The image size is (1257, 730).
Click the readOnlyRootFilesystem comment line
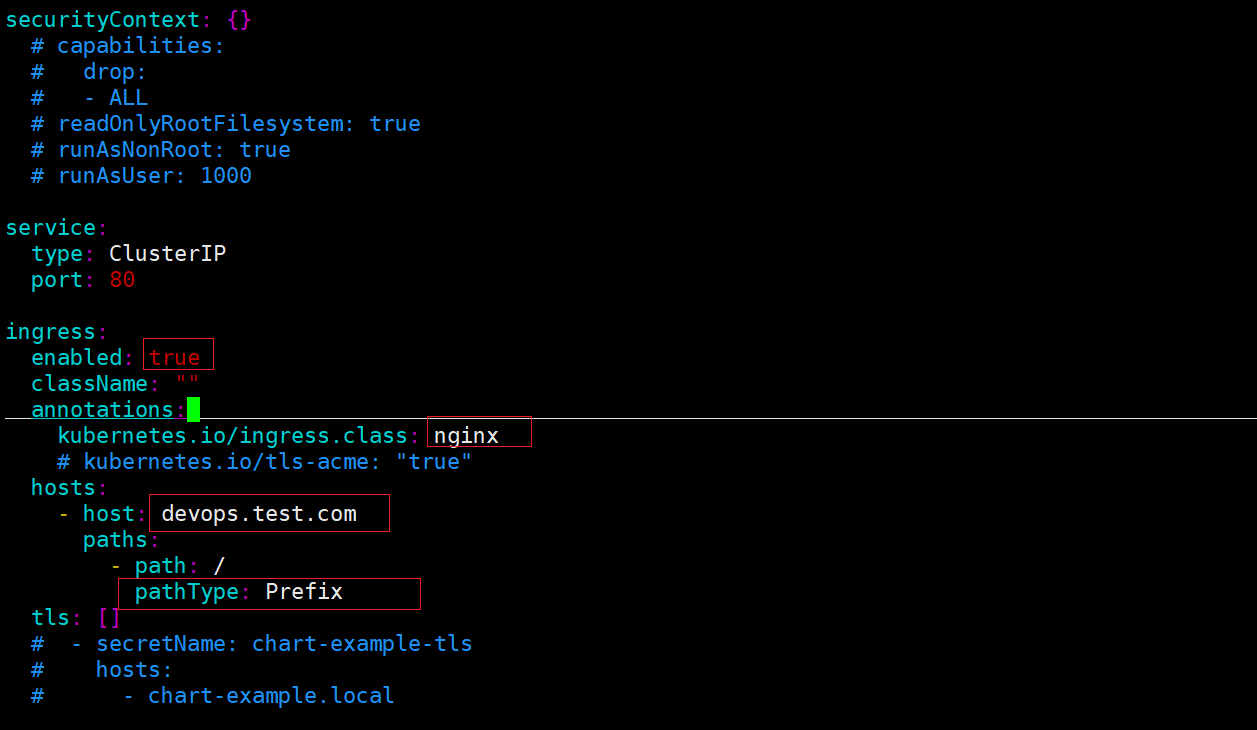point(226,123)
